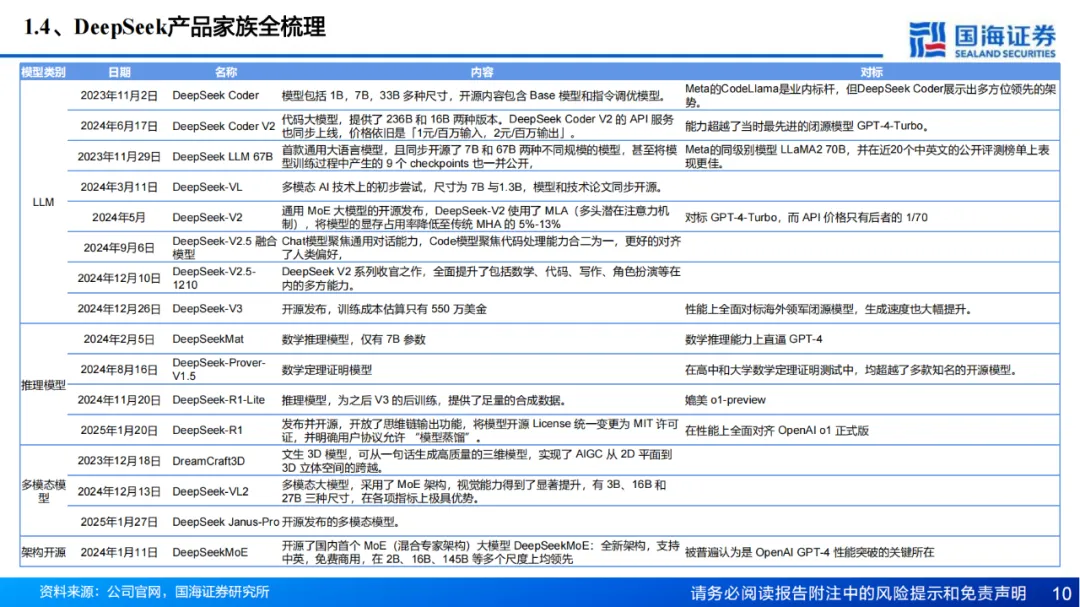The height and width of the screenshot is (607, 1080).
Task: Click the benchmark text '数学推理能力上直逼 GPT-4'
Action: (x=754, y=340)
